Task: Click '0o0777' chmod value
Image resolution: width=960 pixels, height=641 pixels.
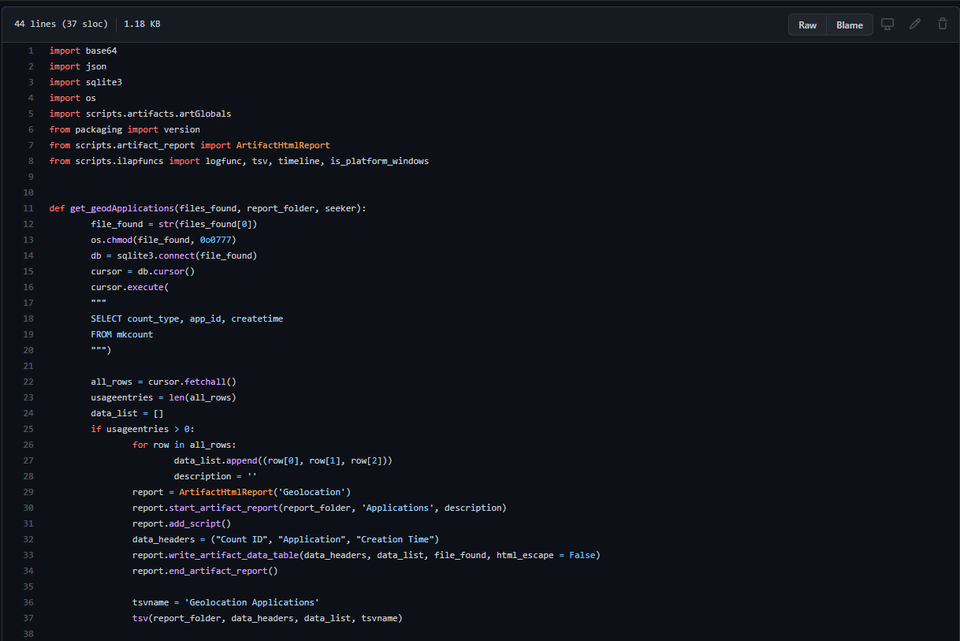Action: pyautogui.click(x=215, y=240)
